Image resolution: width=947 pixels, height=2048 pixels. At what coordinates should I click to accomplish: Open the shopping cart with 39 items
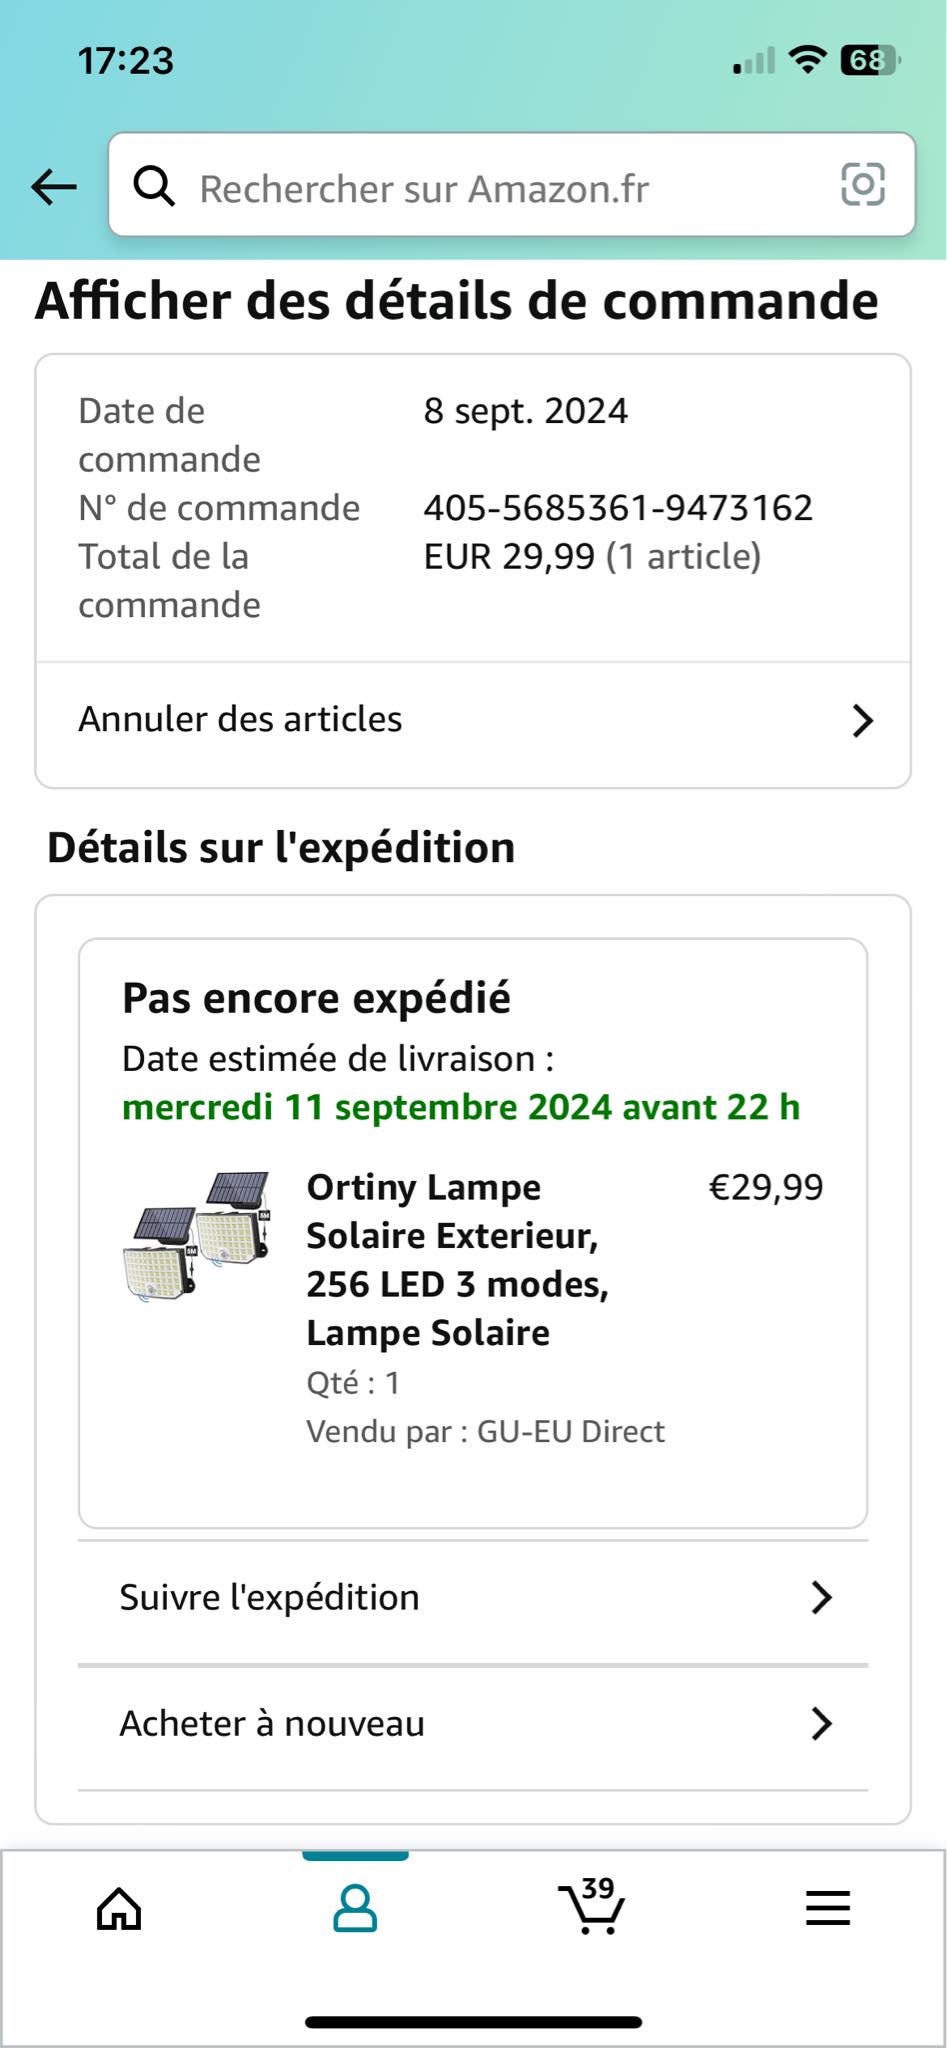pos(591,1907)
